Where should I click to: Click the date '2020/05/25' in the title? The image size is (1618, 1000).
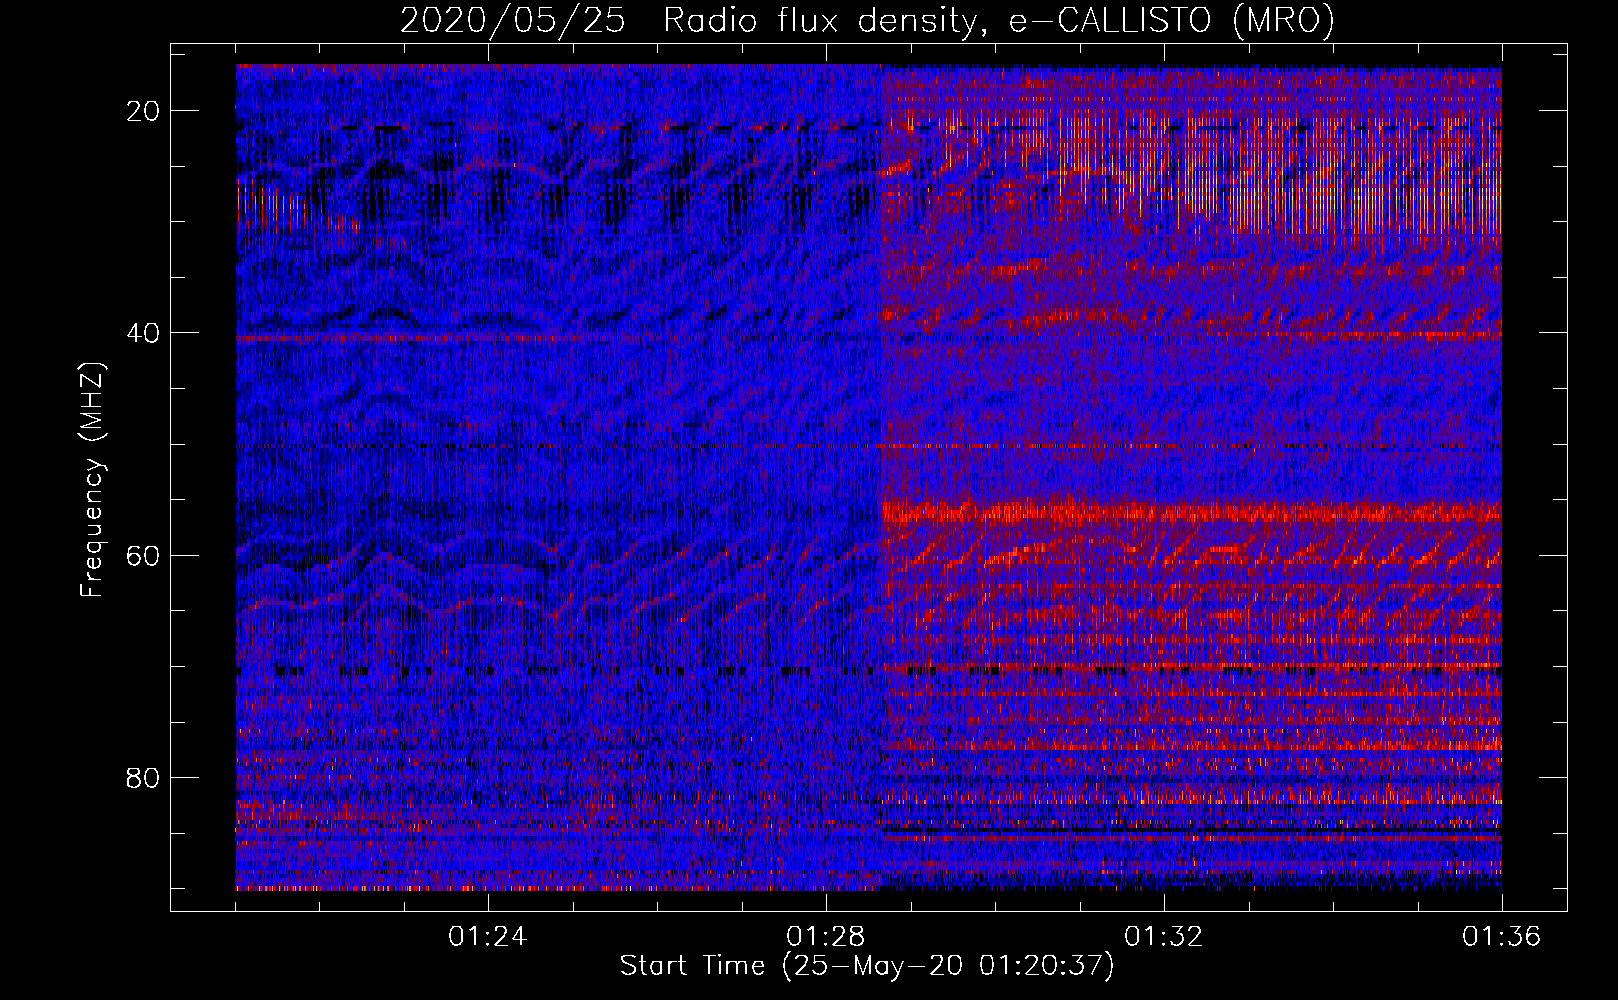click(513, 20)
